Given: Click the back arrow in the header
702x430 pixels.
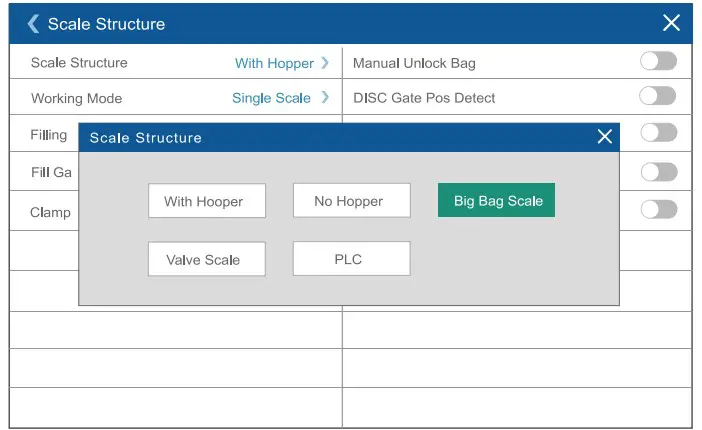Looking at the screenshot, I should coord(34,23).
